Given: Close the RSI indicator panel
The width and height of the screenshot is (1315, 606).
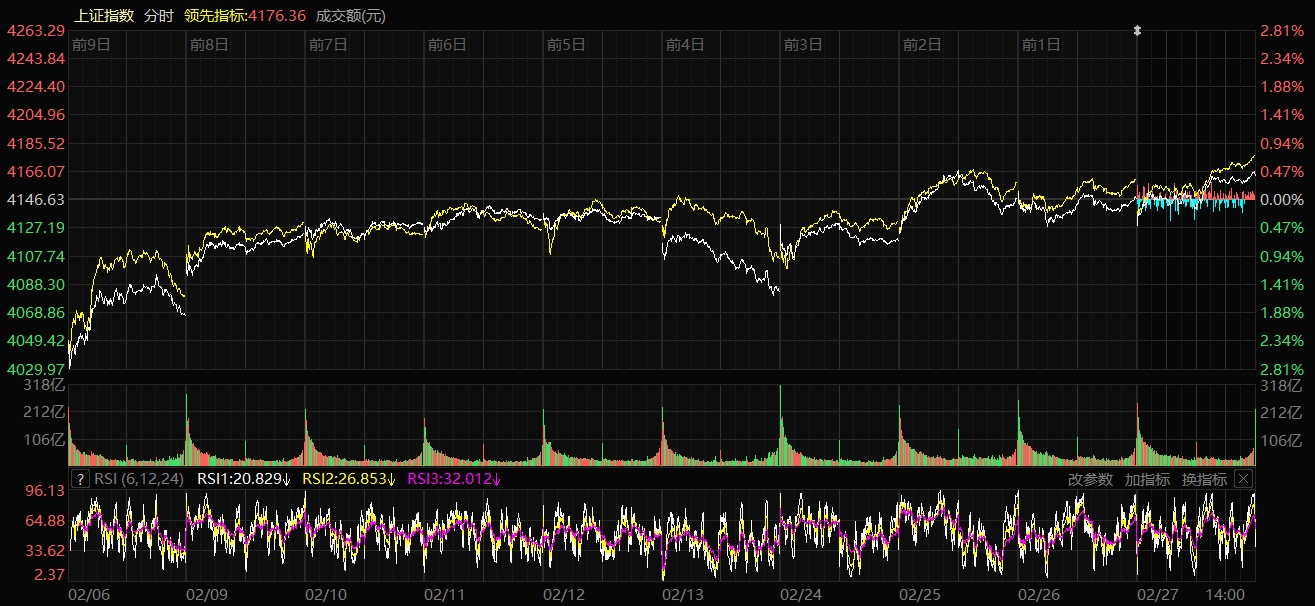Looking at the screenshot, I should coord(1243,479).
